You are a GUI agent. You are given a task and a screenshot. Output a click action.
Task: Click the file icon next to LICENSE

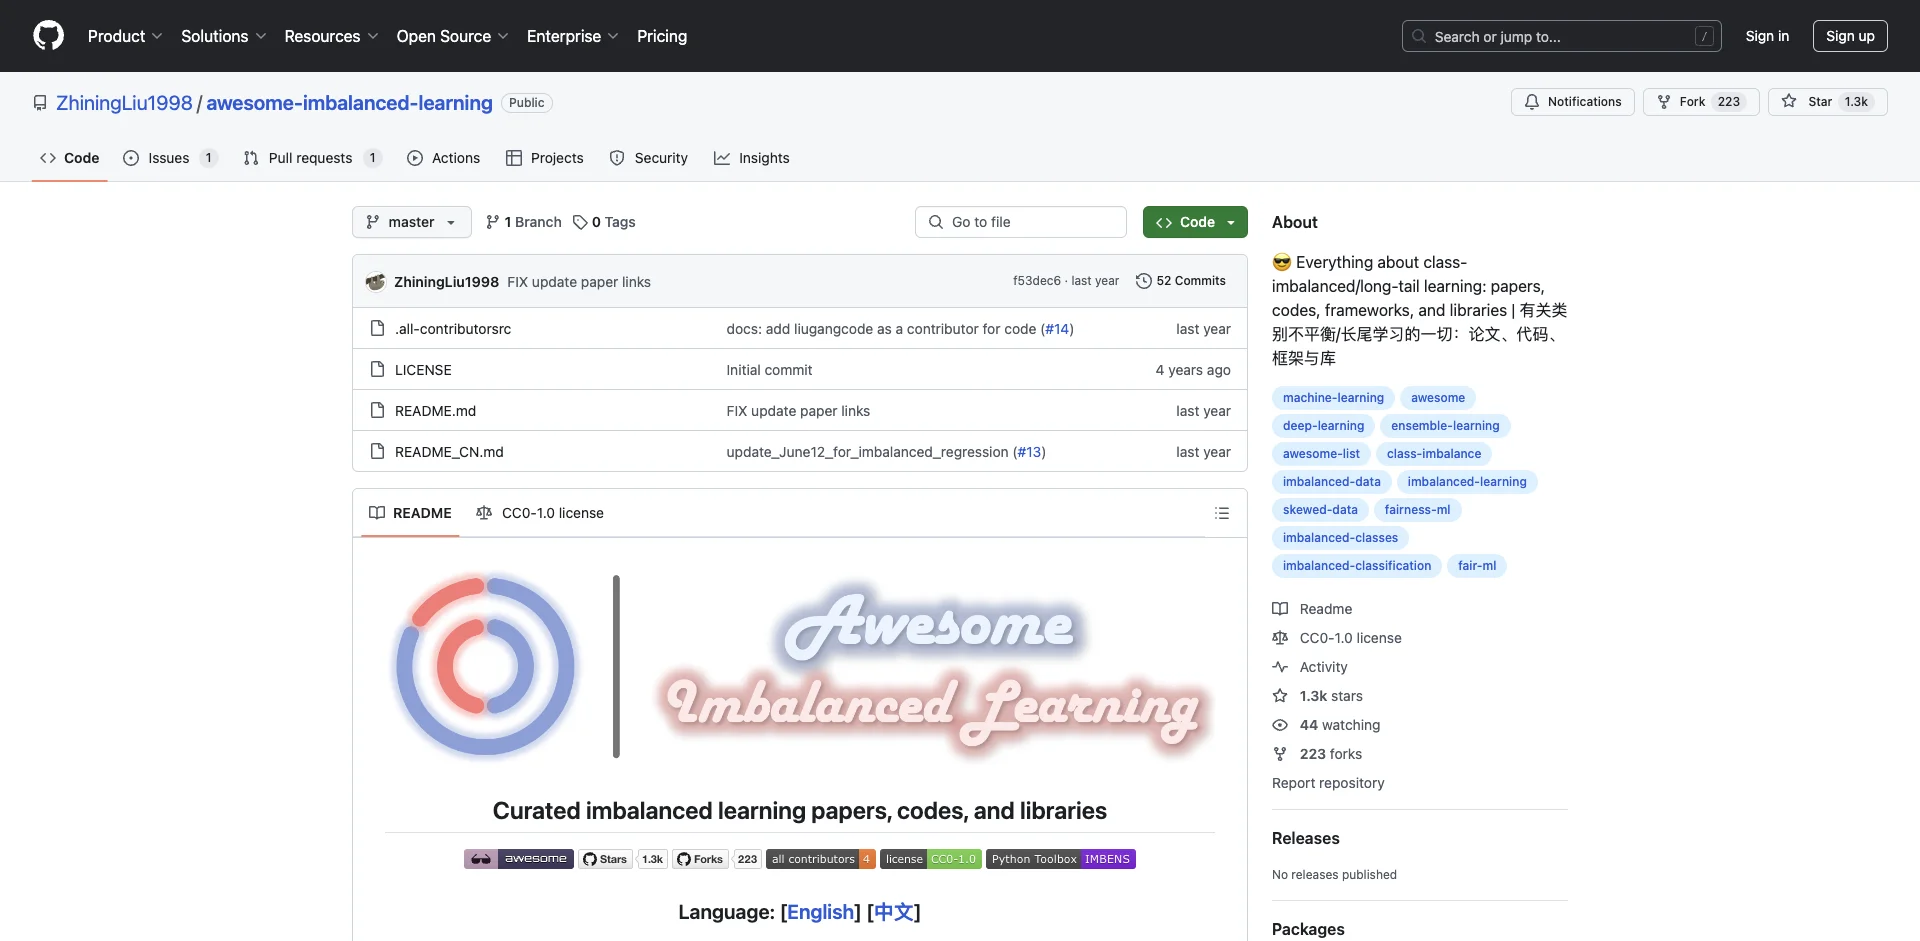(x=377, y=369)
